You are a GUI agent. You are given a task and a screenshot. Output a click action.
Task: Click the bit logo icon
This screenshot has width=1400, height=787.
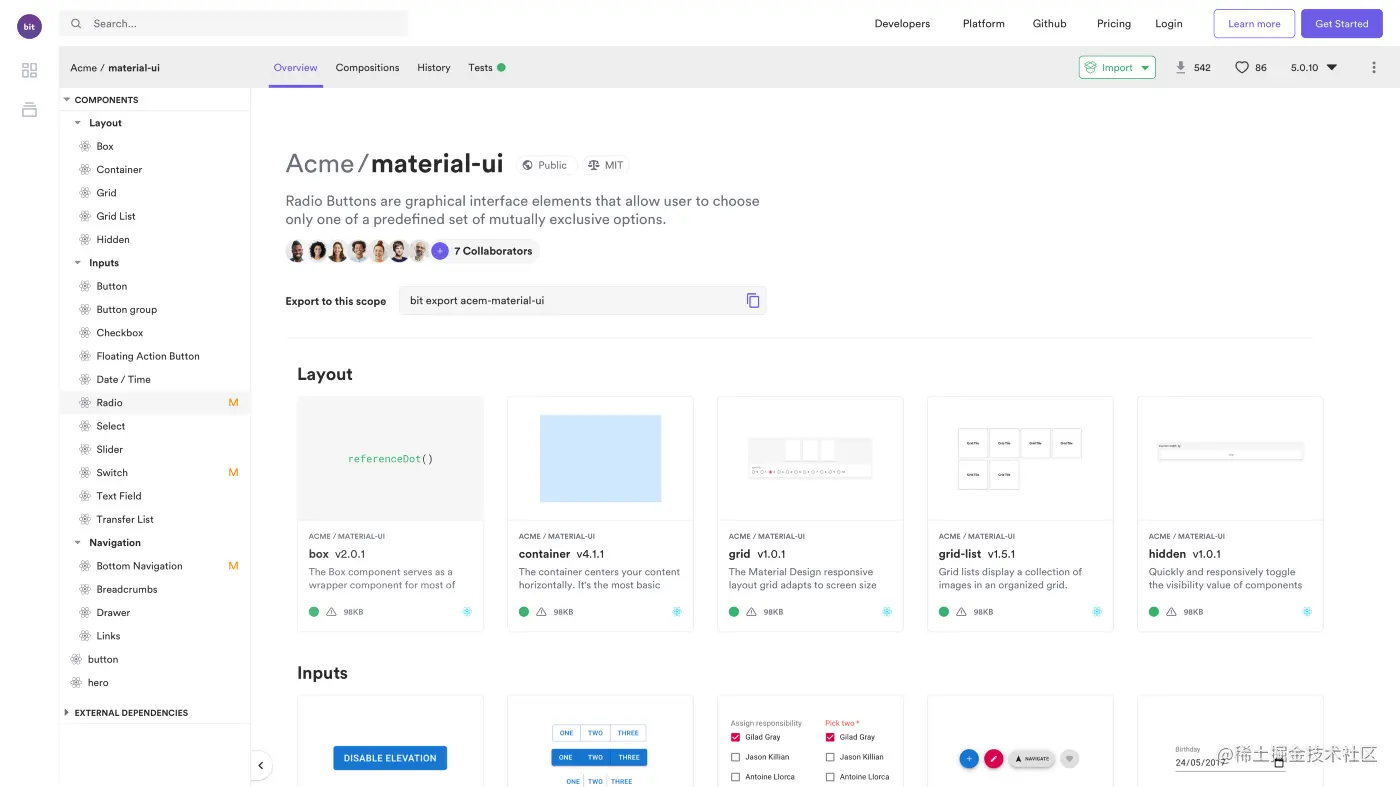tap(29, 27)
